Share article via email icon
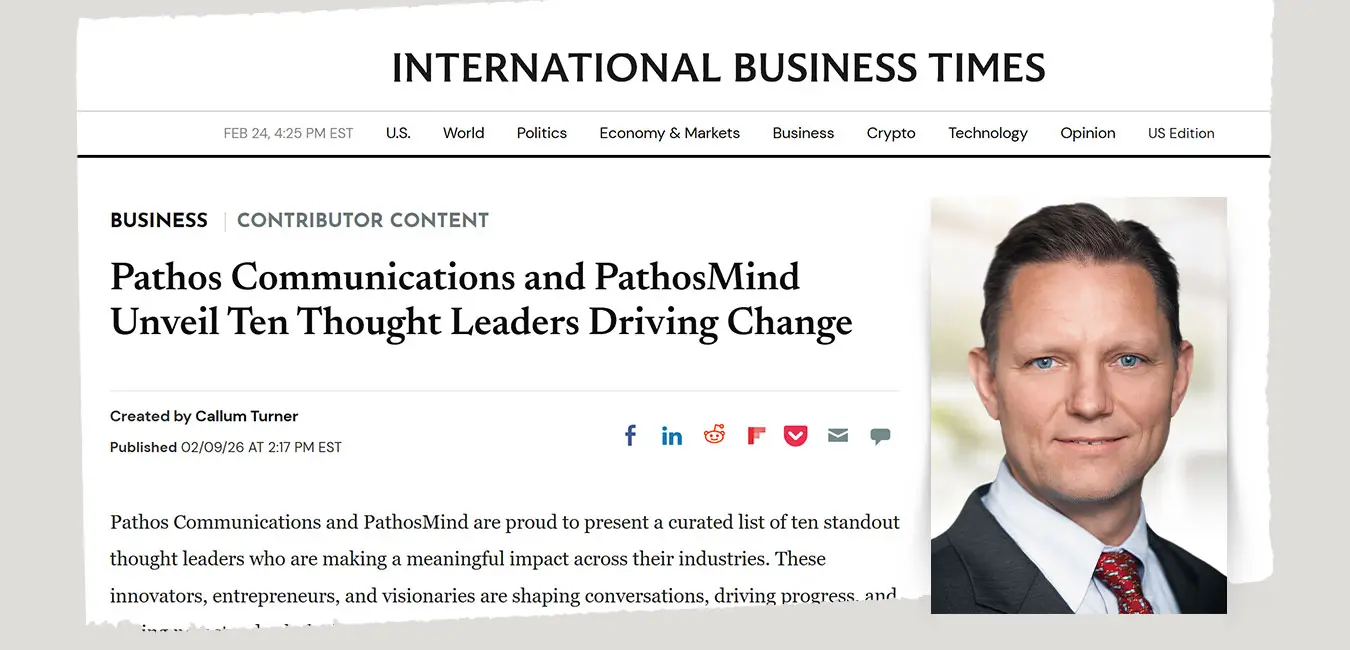 coord(838,436)
